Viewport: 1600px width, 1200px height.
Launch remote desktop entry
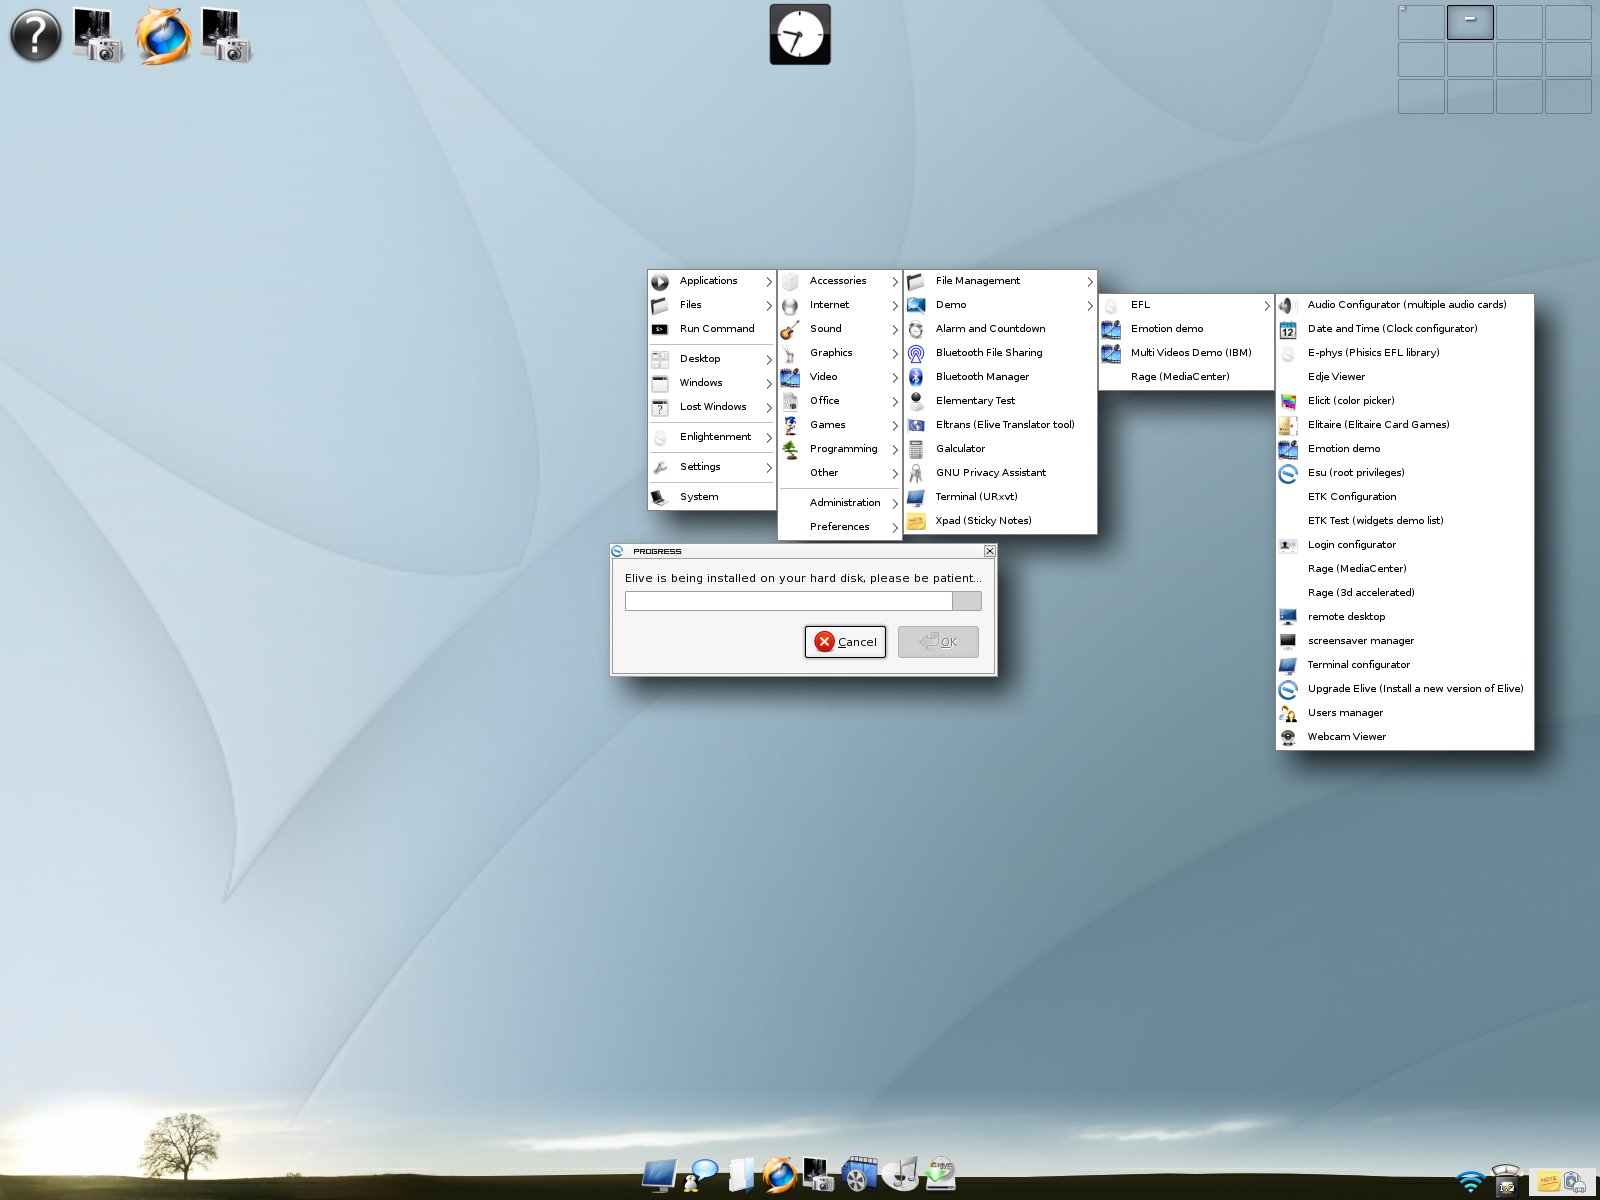coord(1405,617)
